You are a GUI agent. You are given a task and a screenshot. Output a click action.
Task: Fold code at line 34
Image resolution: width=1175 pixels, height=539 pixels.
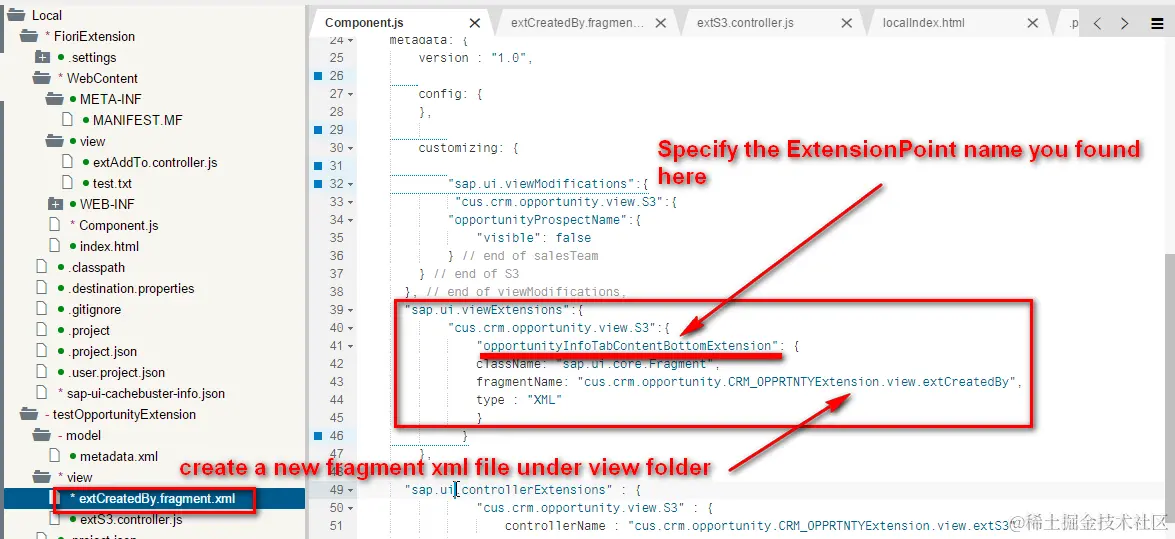point(350,220)
